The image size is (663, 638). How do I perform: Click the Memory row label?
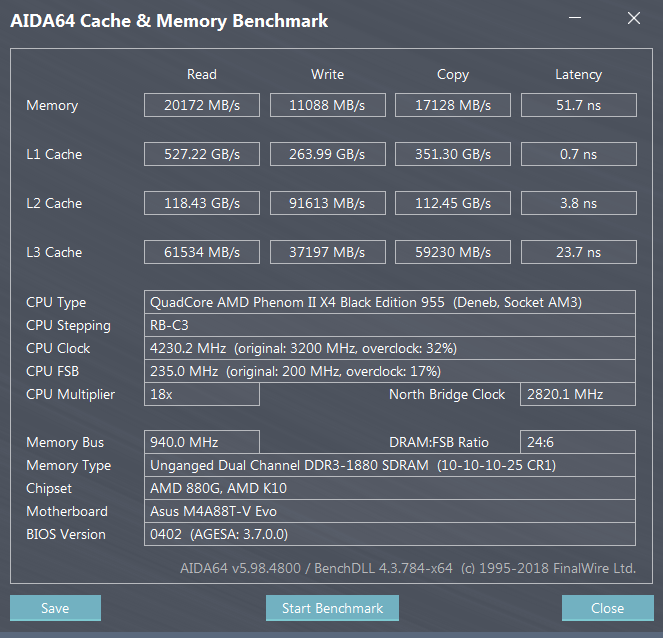[x=52, y=105]
